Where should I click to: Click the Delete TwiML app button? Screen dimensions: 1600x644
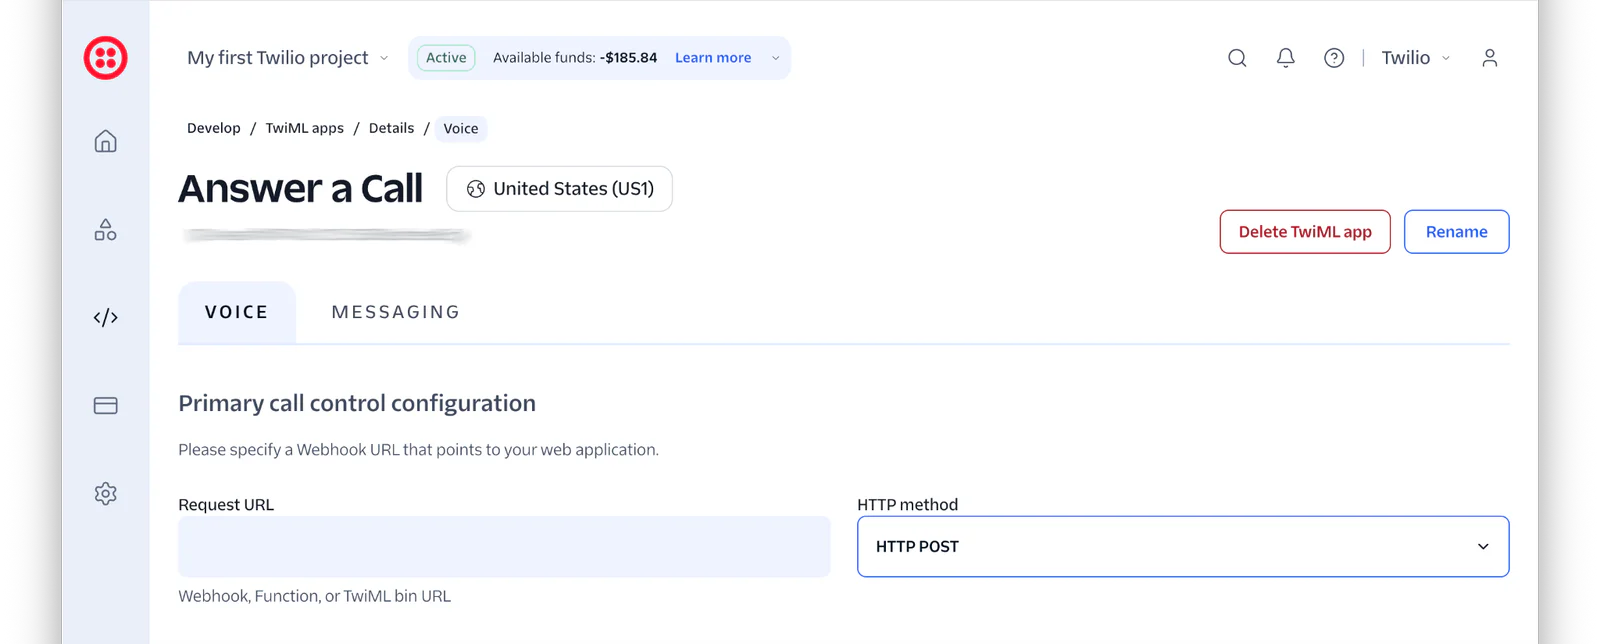[1305, 231]
